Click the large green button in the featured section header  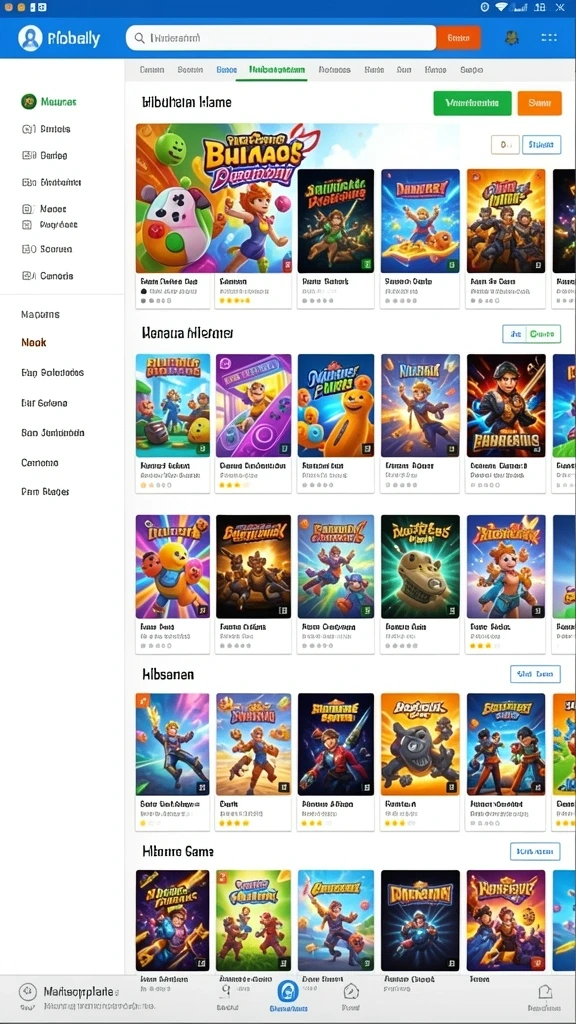click(x=472, y=103)
